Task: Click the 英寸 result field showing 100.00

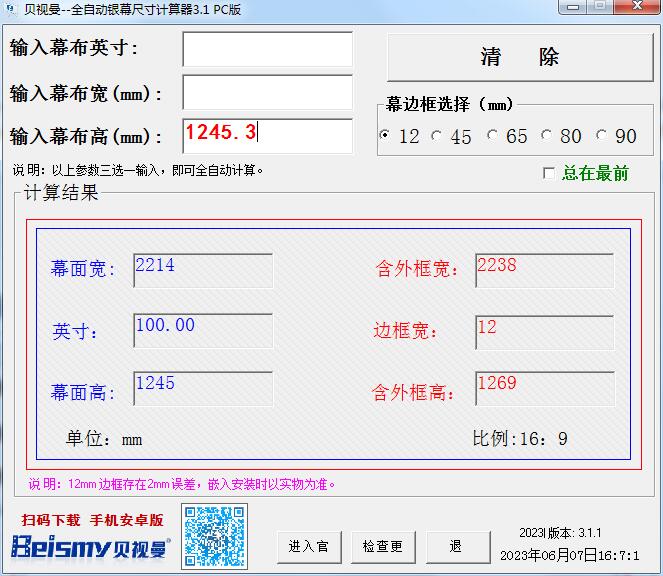Action: 203,331
